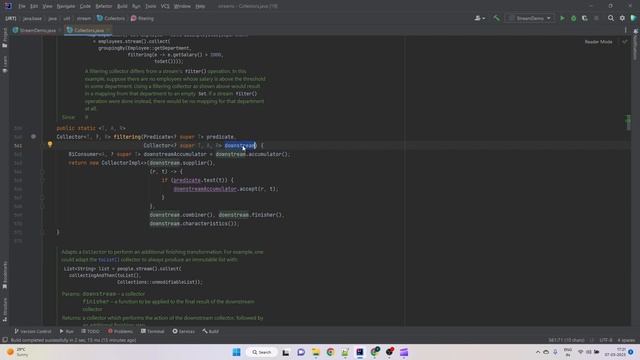
Task: Click downstreamAccumulator in the accept call
Action: coord(205,189)
